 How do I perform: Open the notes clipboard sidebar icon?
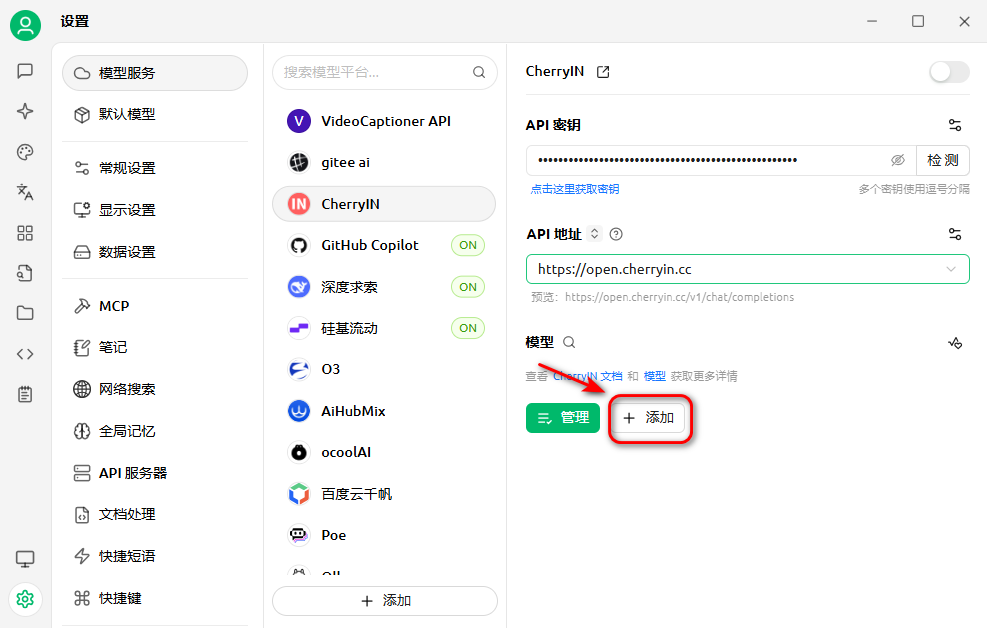tap(25, 394)
